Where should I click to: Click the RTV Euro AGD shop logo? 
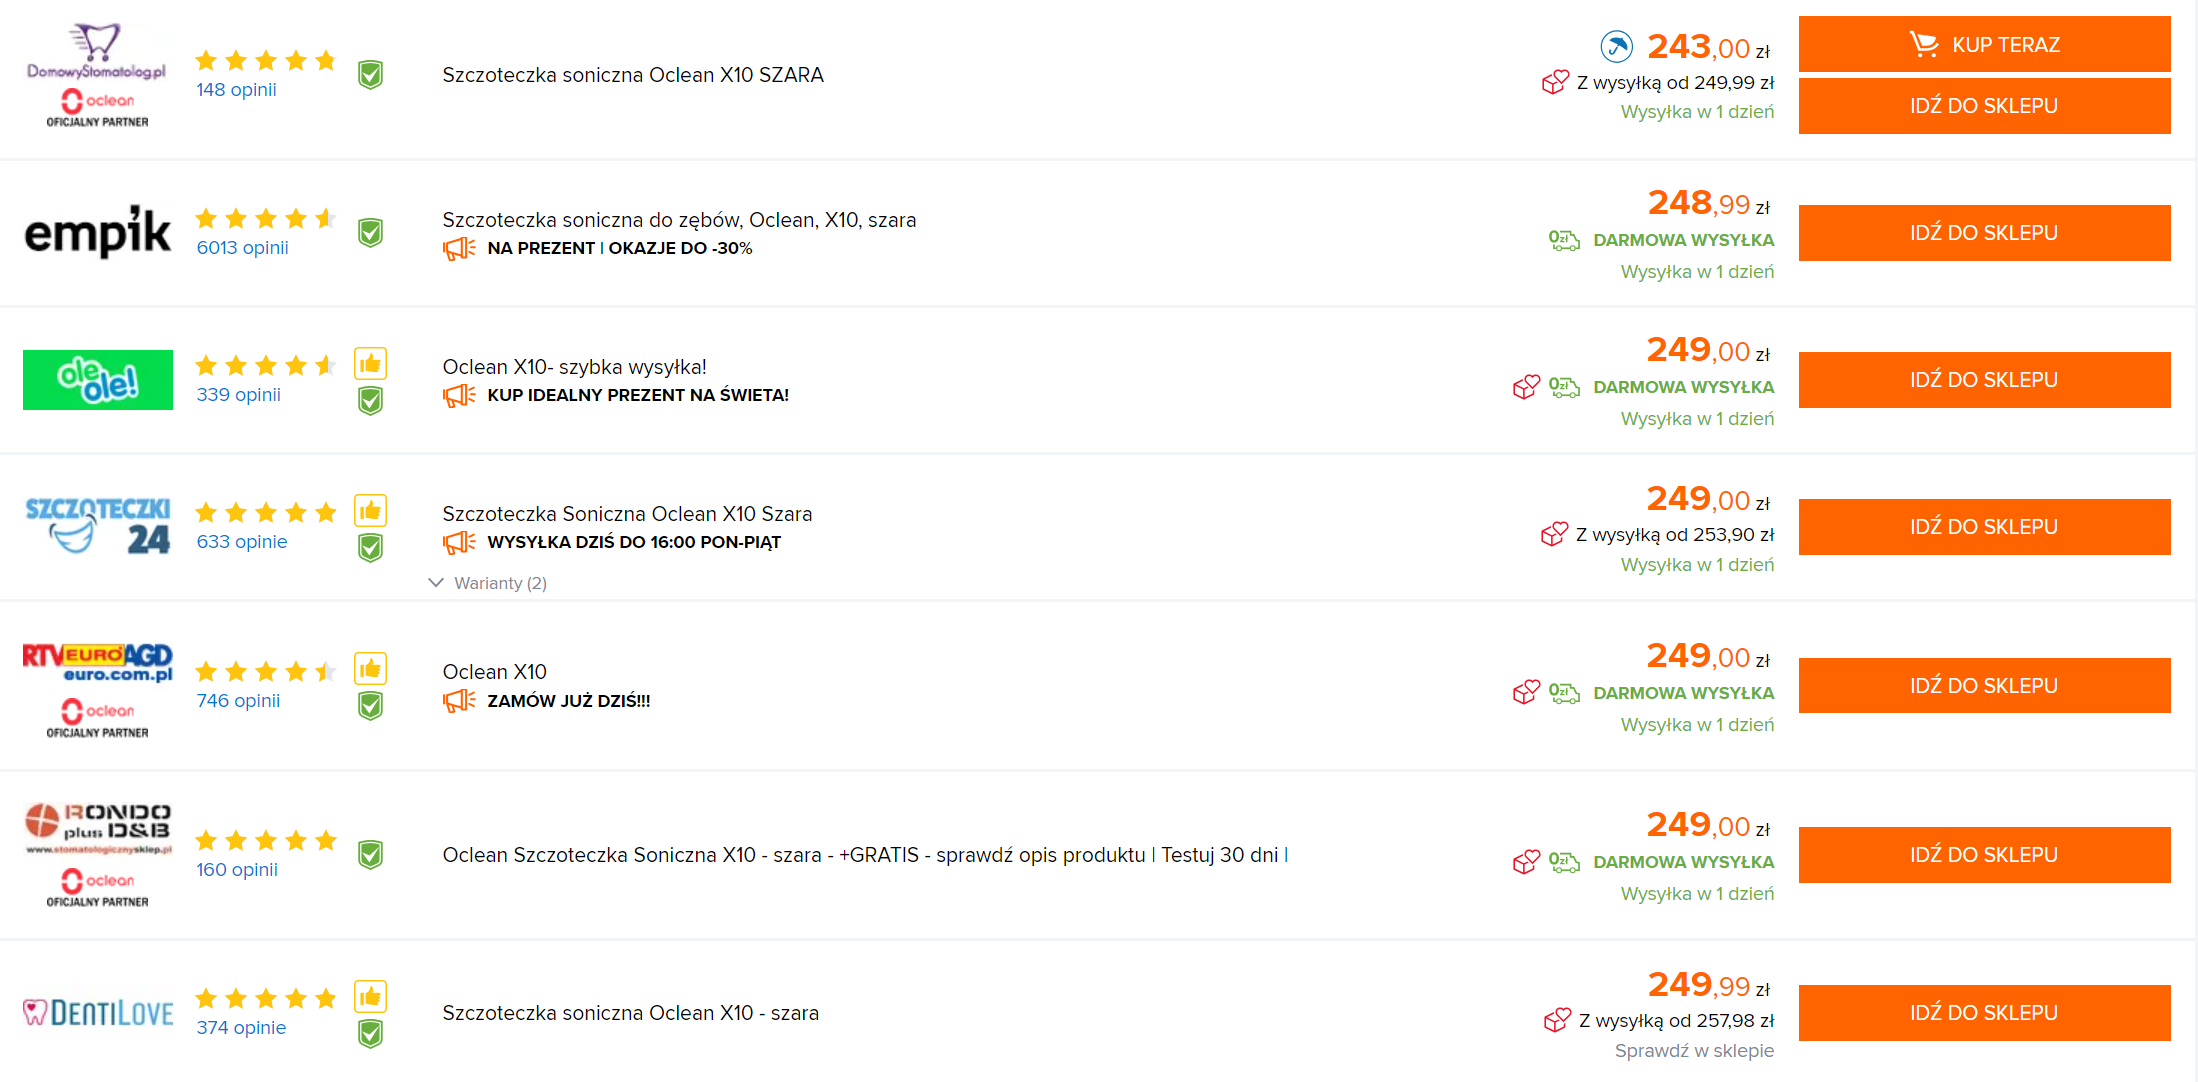coord(98,663)
